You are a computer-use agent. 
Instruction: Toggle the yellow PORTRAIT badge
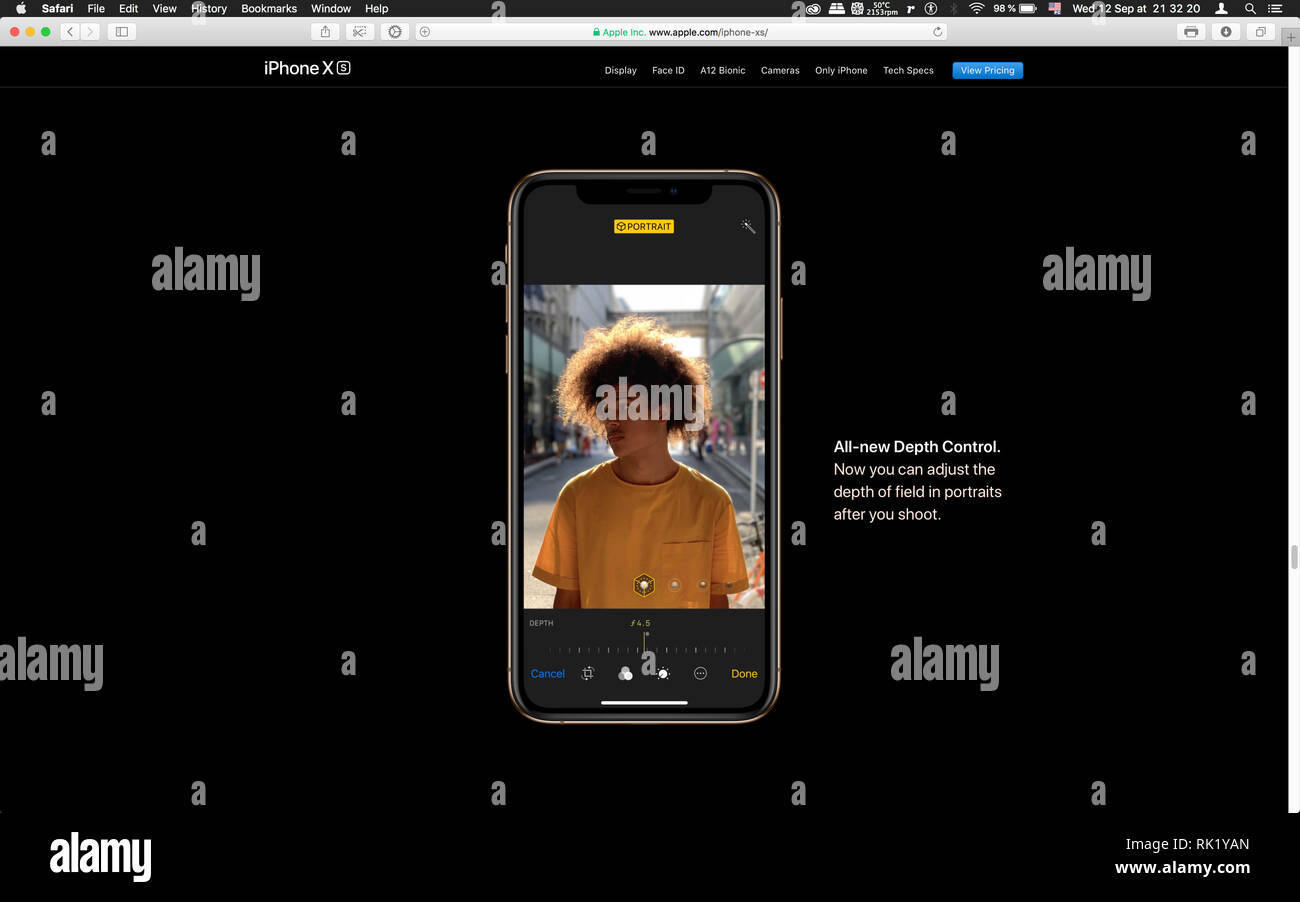644,227
